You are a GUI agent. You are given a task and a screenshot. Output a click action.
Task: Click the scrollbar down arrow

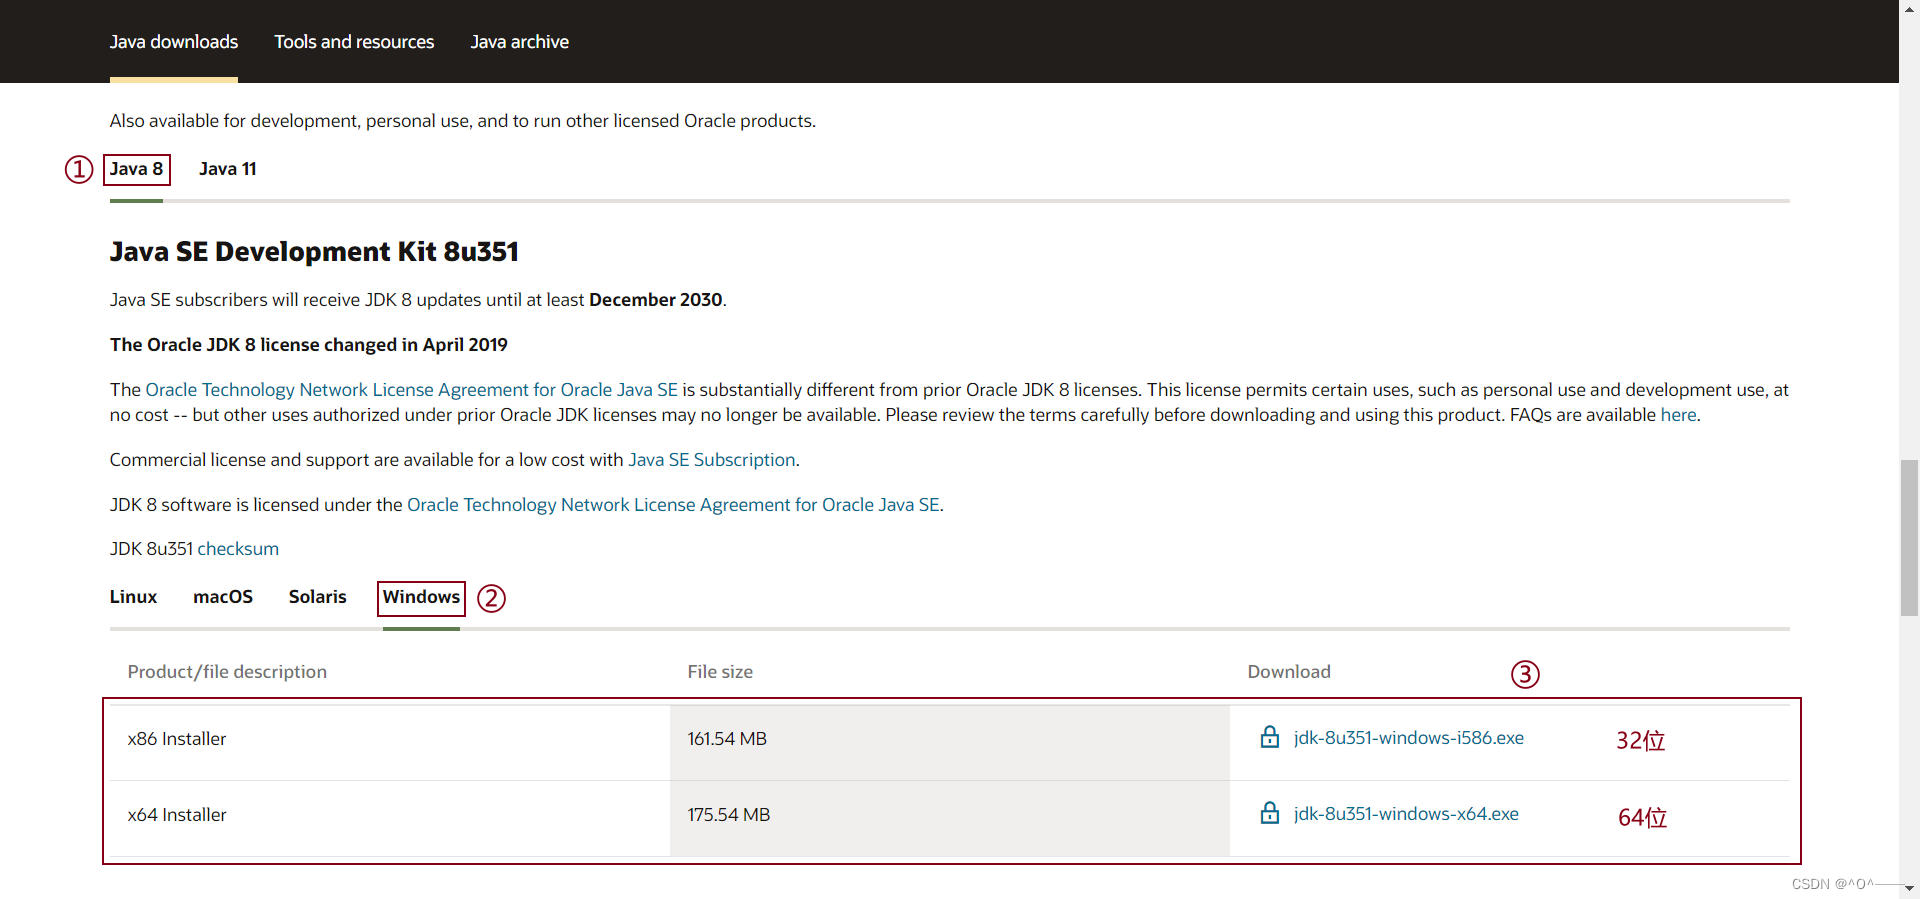point(1909,888)
